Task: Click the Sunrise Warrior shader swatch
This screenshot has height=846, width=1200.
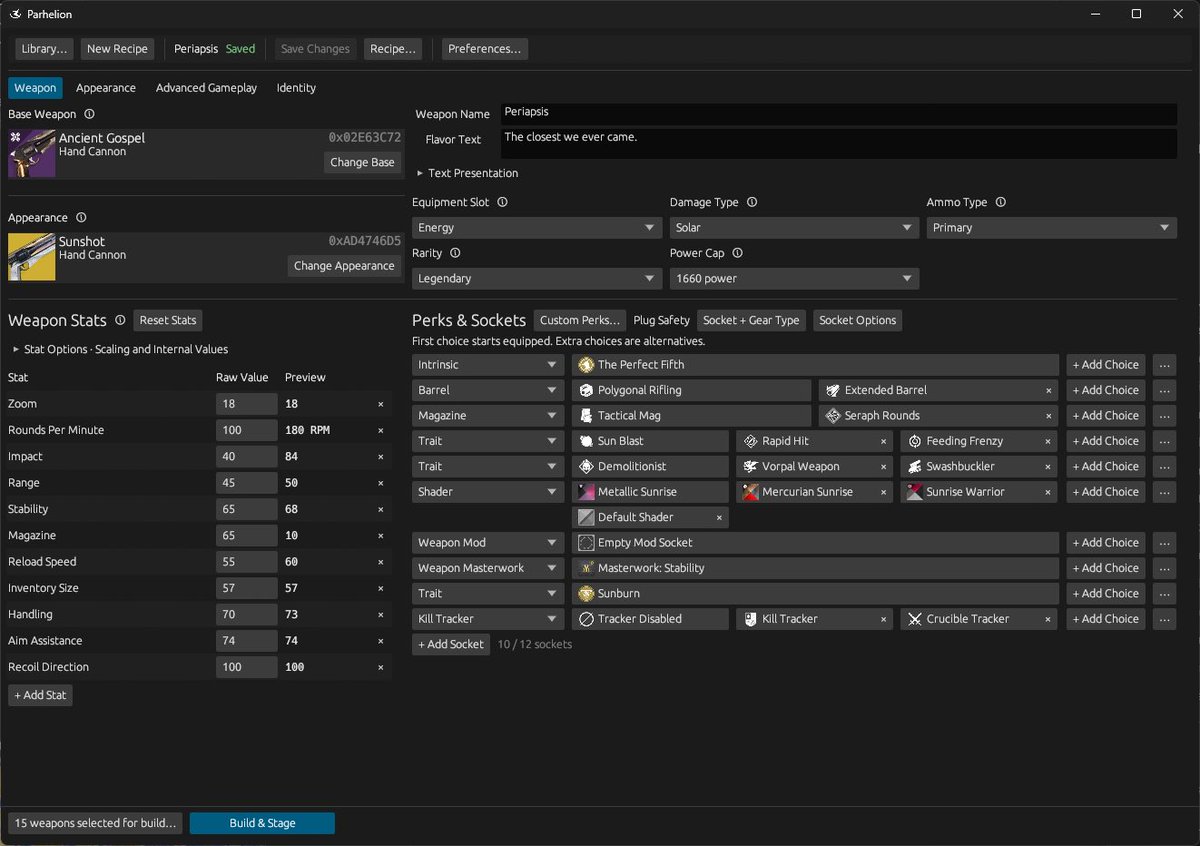Action: coord(915,492)
